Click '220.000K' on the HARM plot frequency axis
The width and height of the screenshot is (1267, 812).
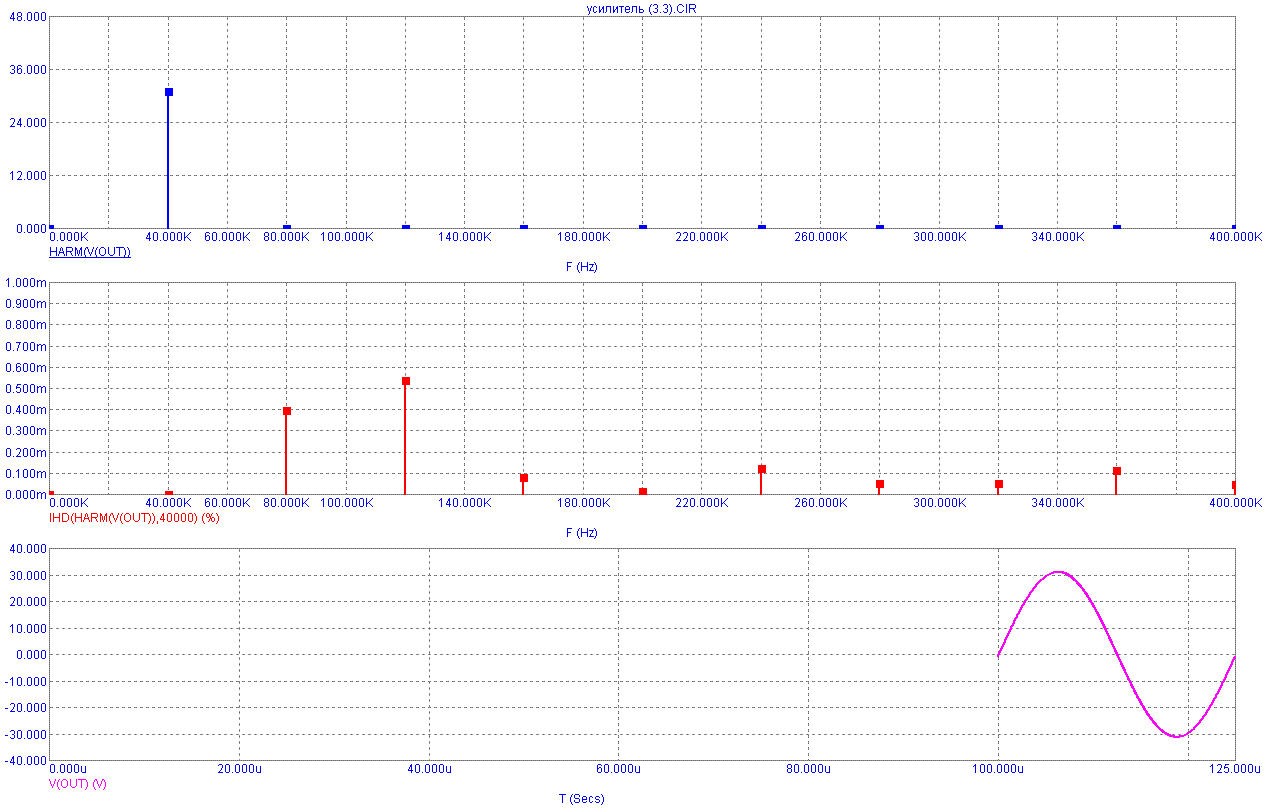point(702,237)
